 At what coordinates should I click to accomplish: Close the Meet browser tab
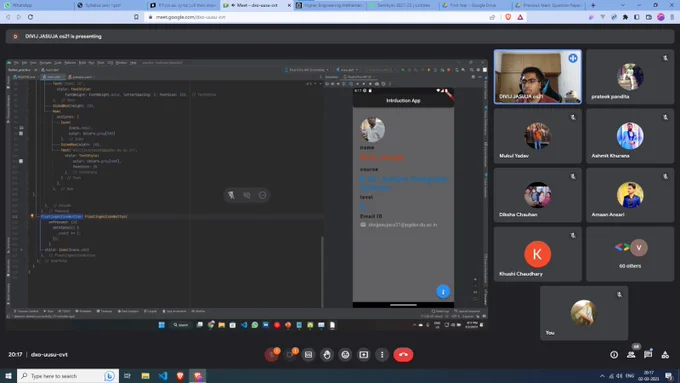(289, 5)
